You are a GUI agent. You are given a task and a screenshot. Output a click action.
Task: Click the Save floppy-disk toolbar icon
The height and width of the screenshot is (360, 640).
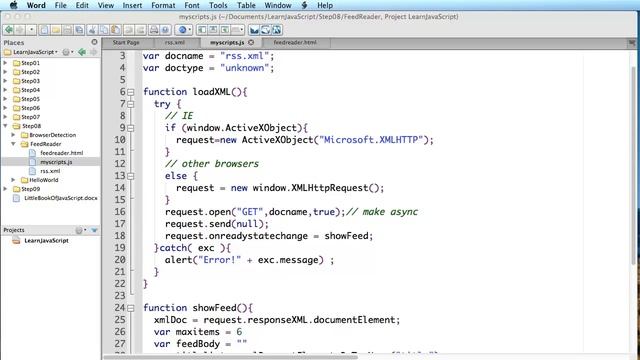point(68,30)
